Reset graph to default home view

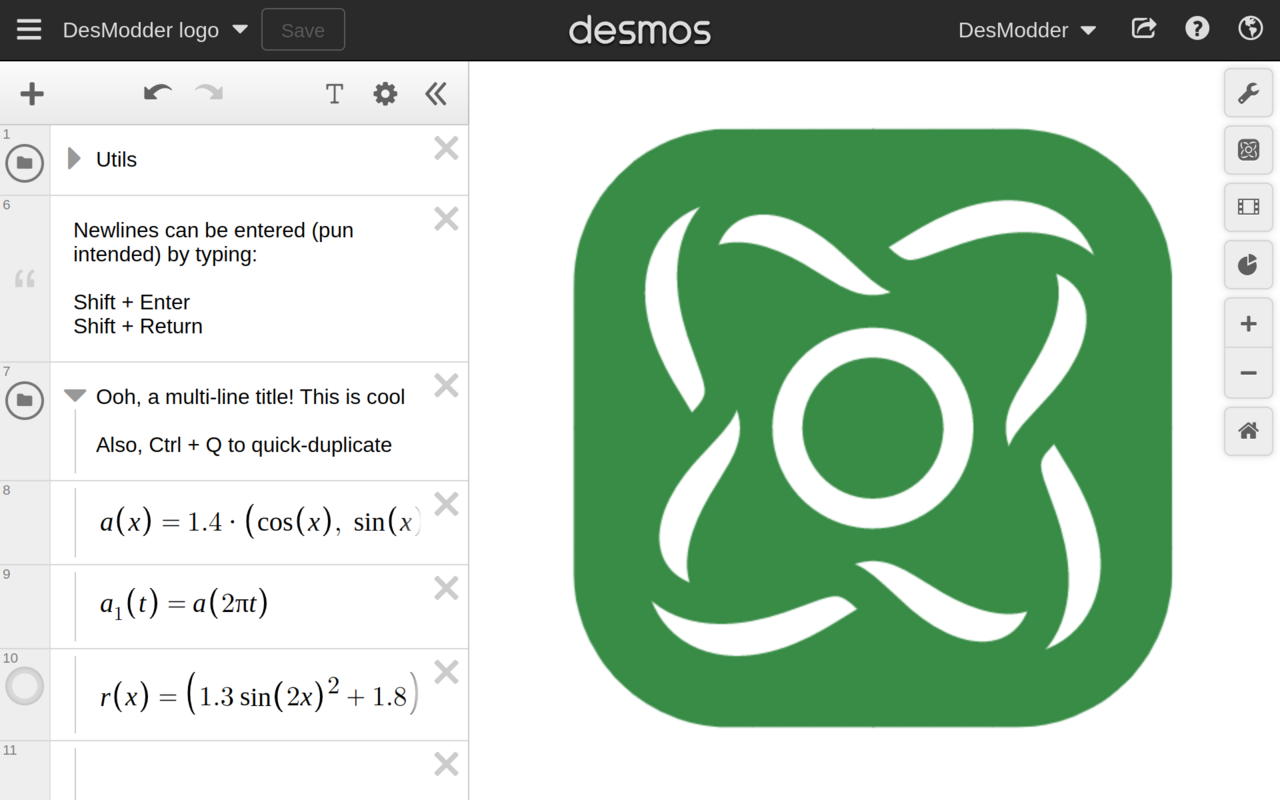point(1248,431)
